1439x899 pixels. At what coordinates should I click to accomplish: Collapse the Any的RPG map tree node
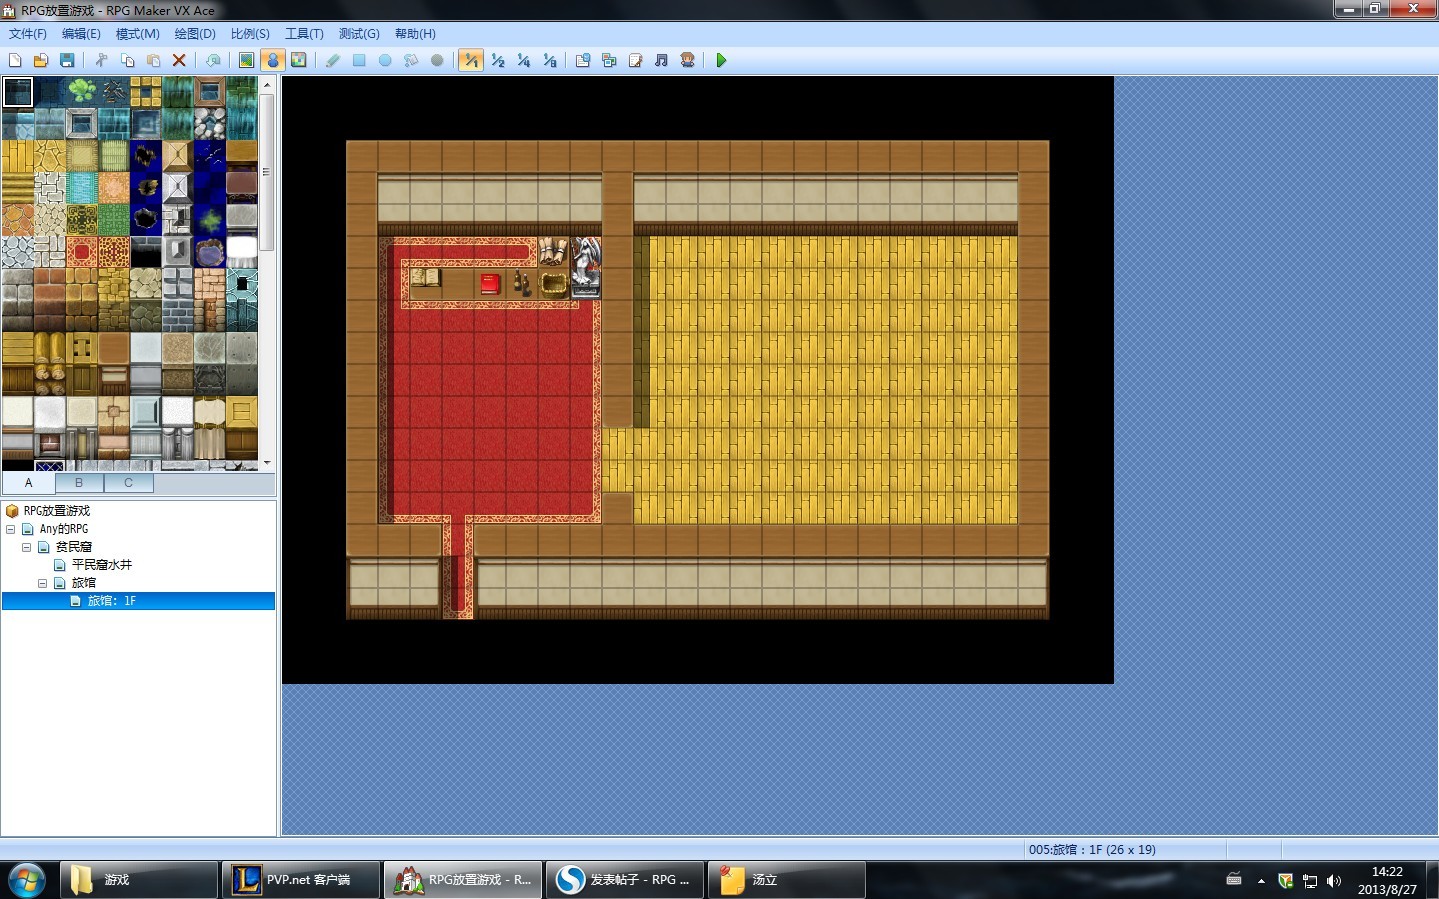tap(10, 529)
